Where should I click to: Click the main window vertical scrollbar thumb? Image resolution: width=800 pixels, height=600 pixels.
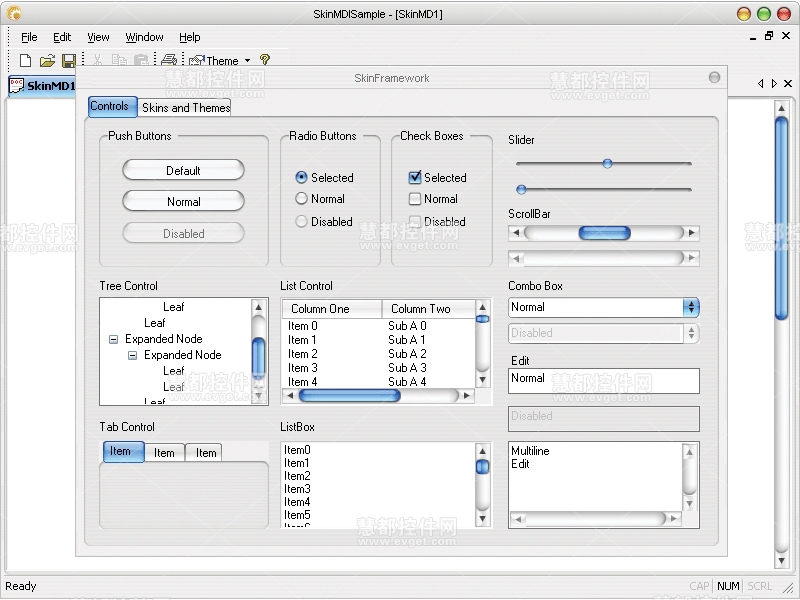pos(781,218)
